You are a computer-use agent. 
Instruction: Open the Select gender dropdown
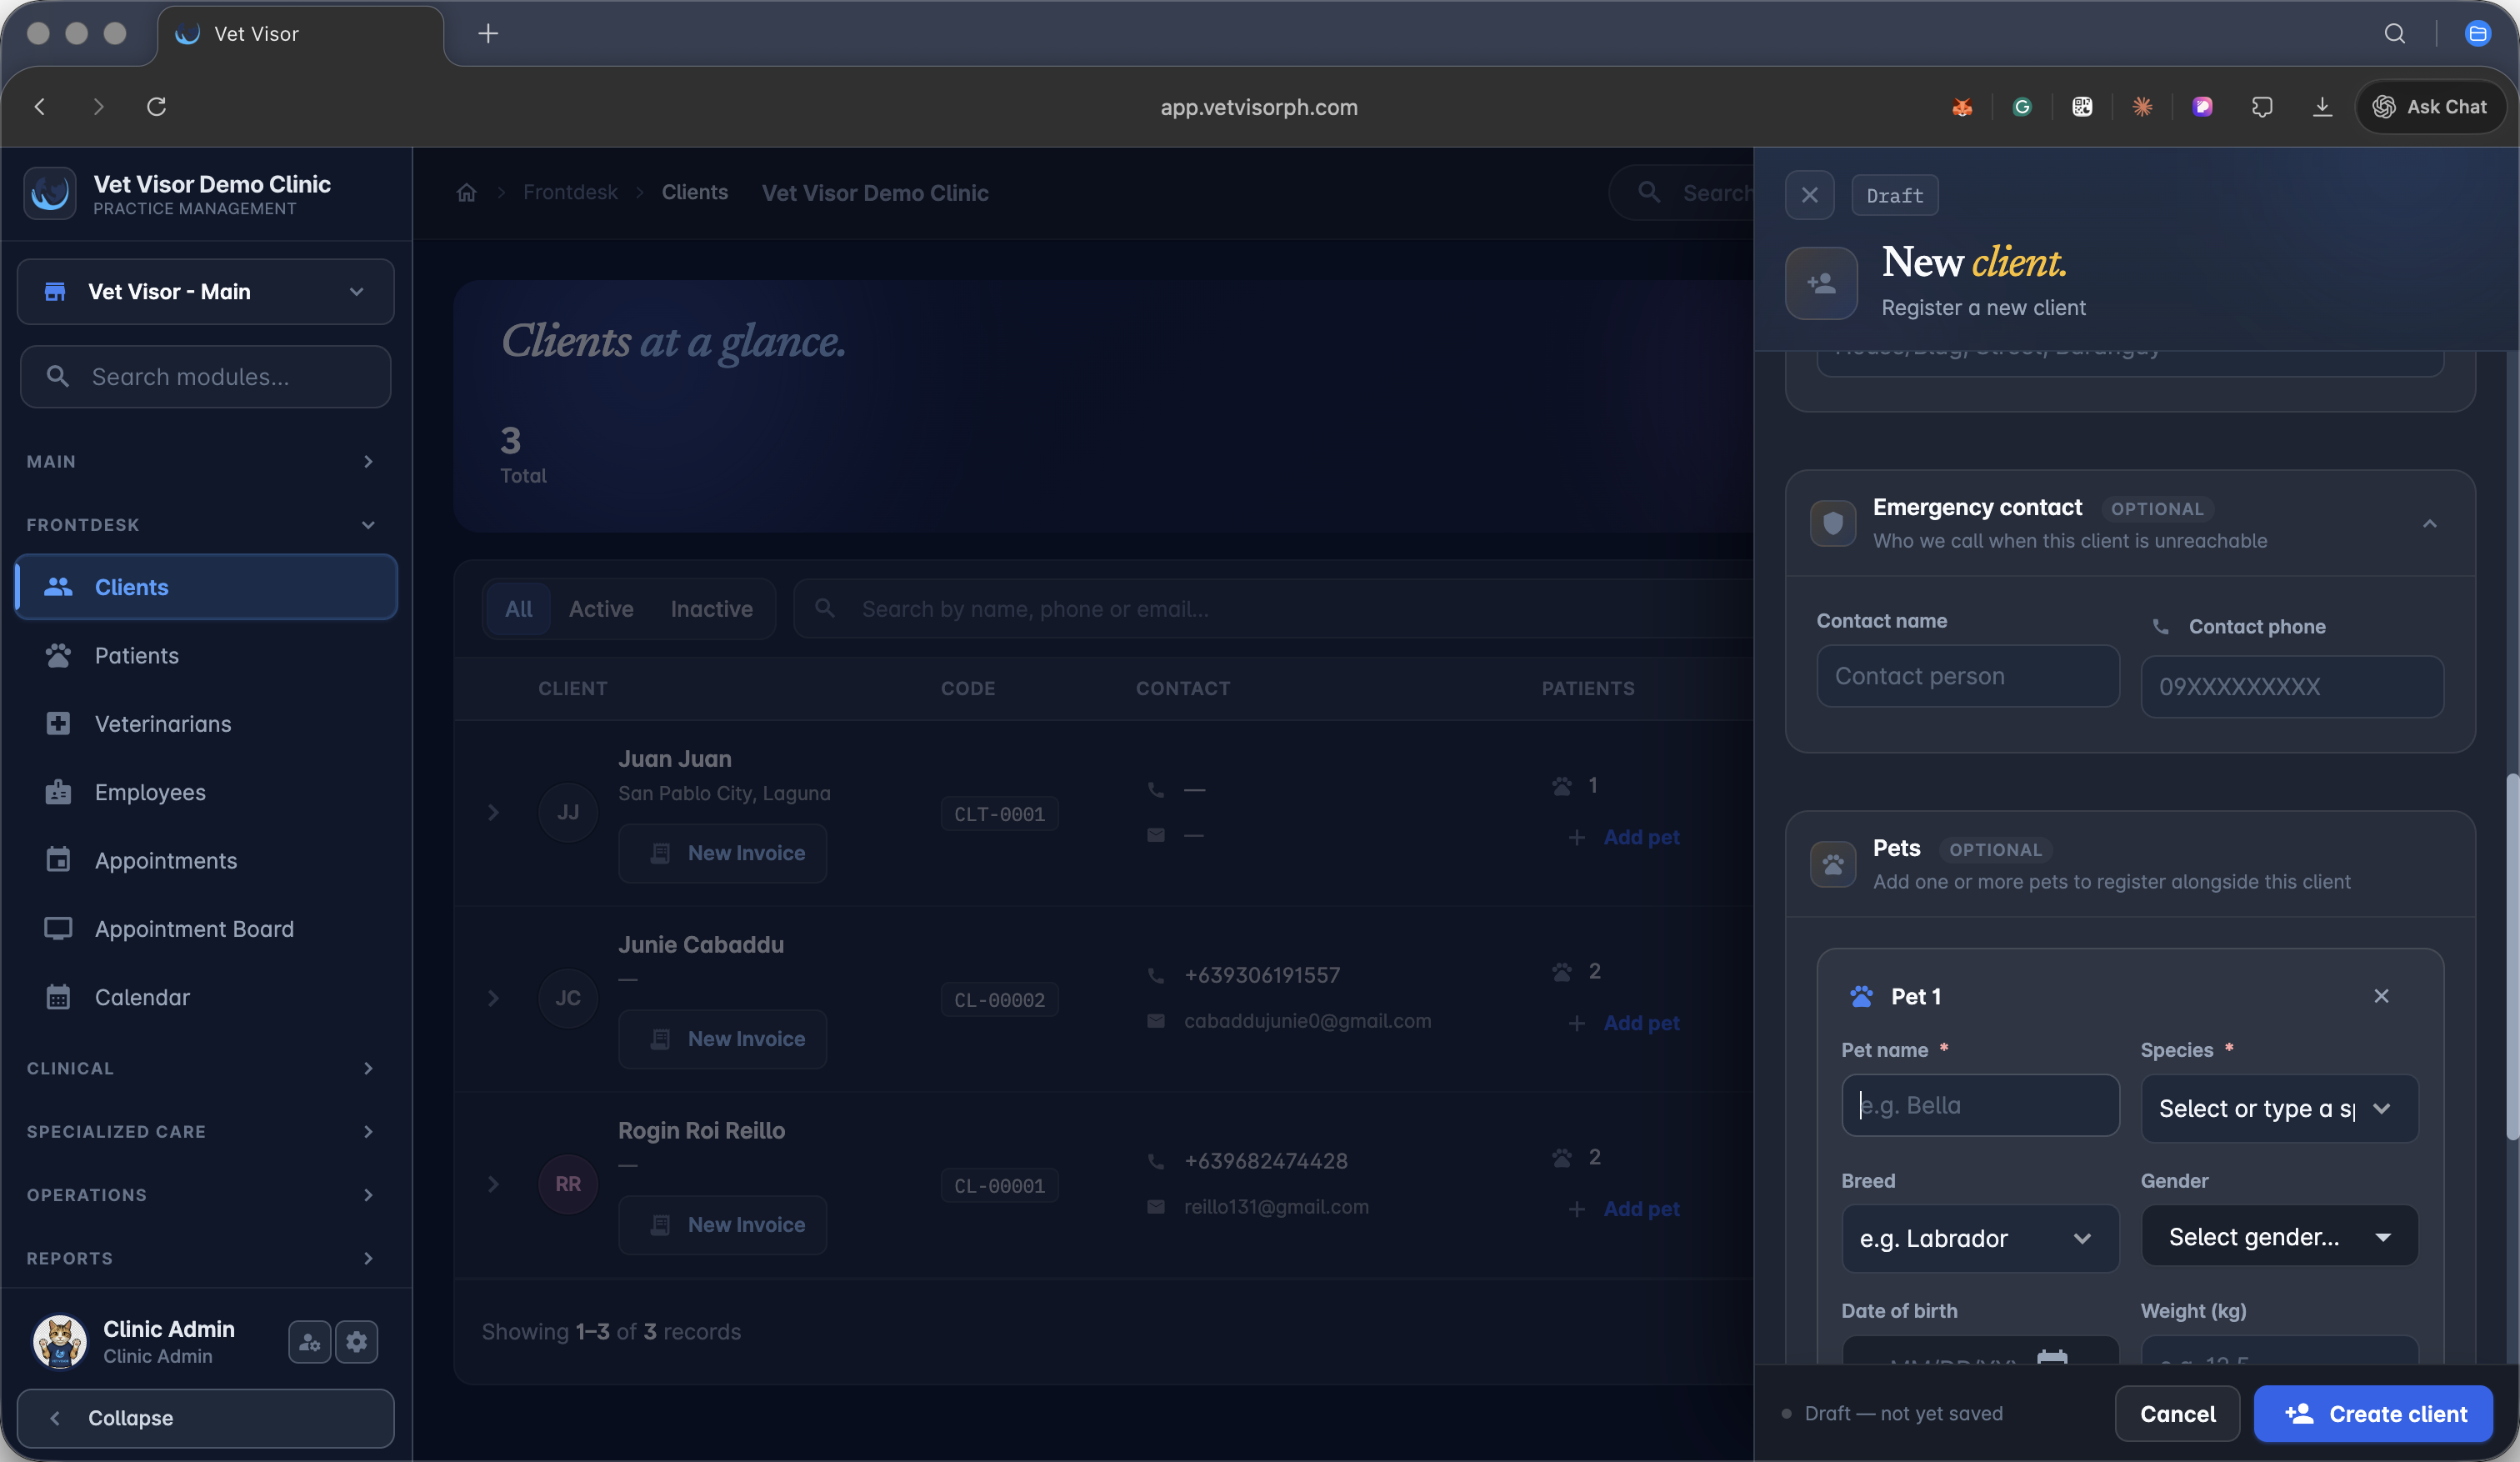coord(2279,1237)
